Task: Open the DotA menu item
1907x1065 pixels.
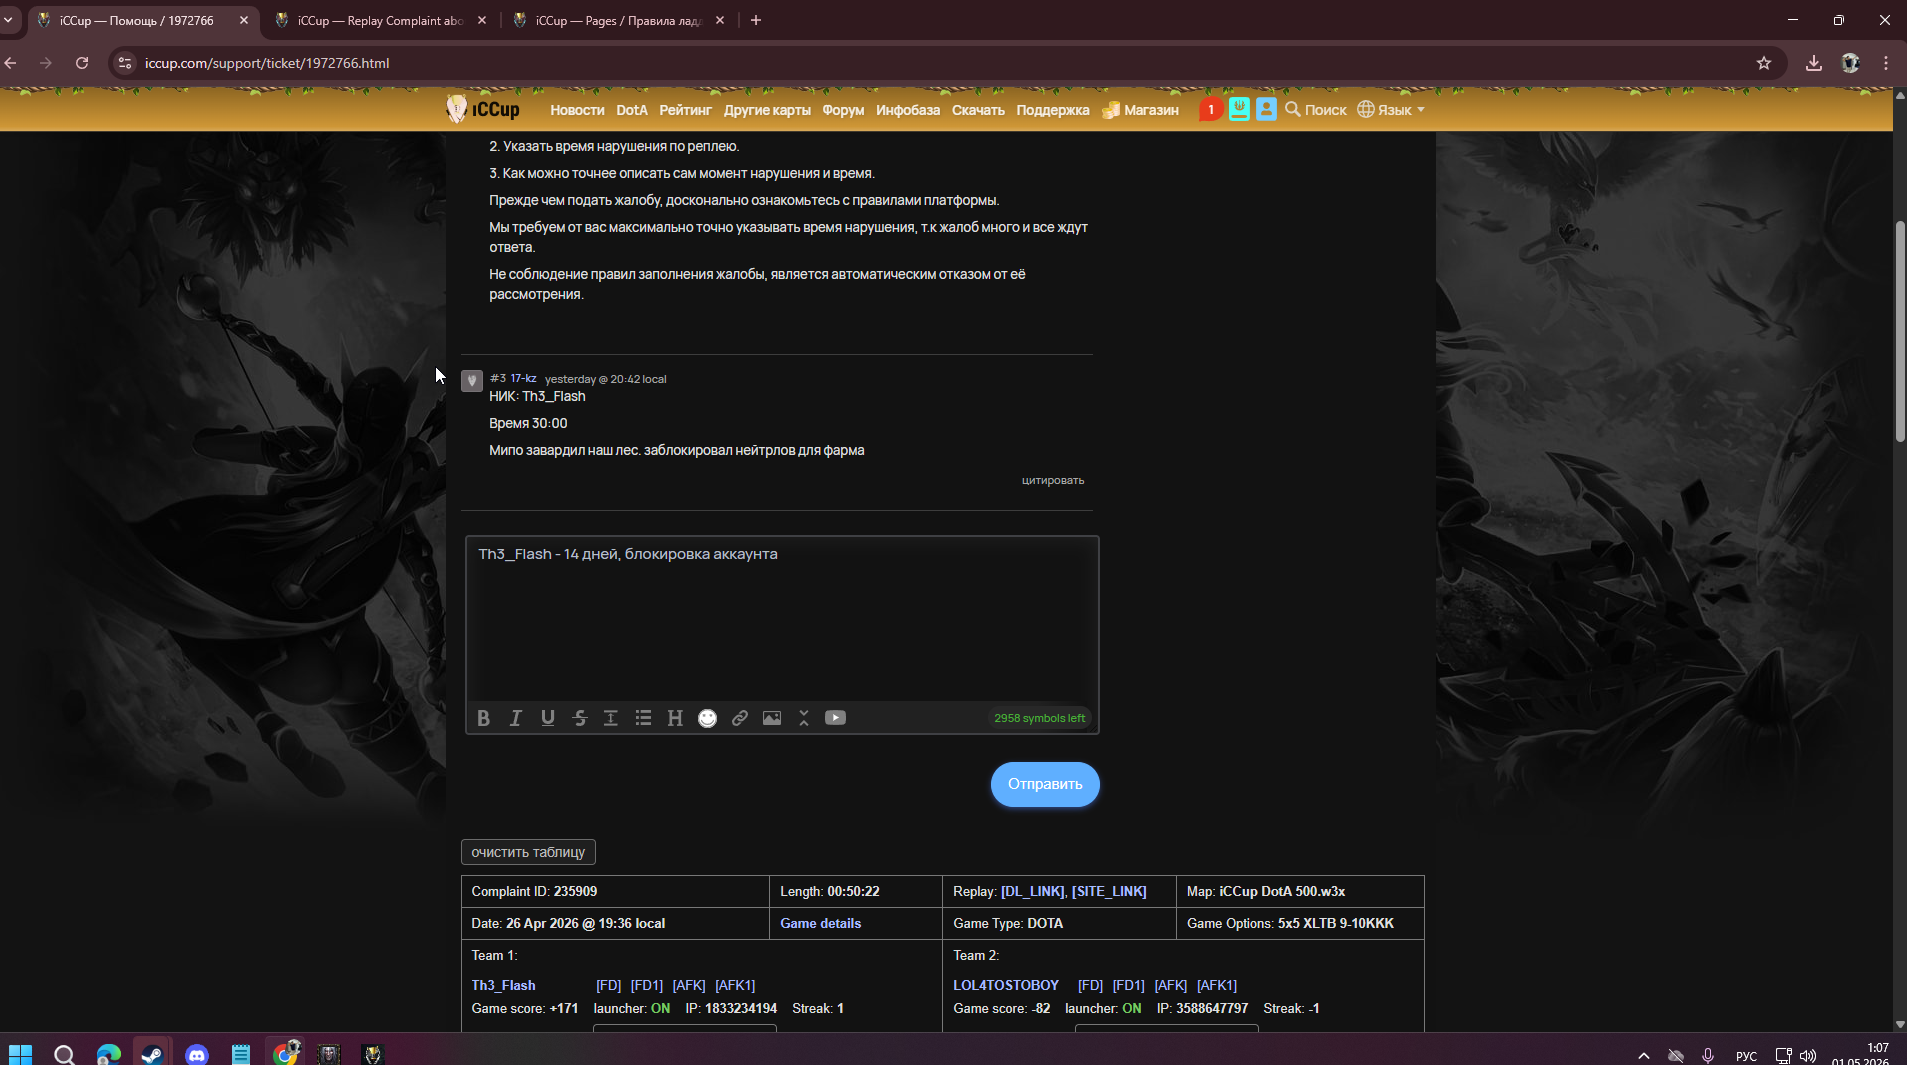Action: click(x=632, y=110)
